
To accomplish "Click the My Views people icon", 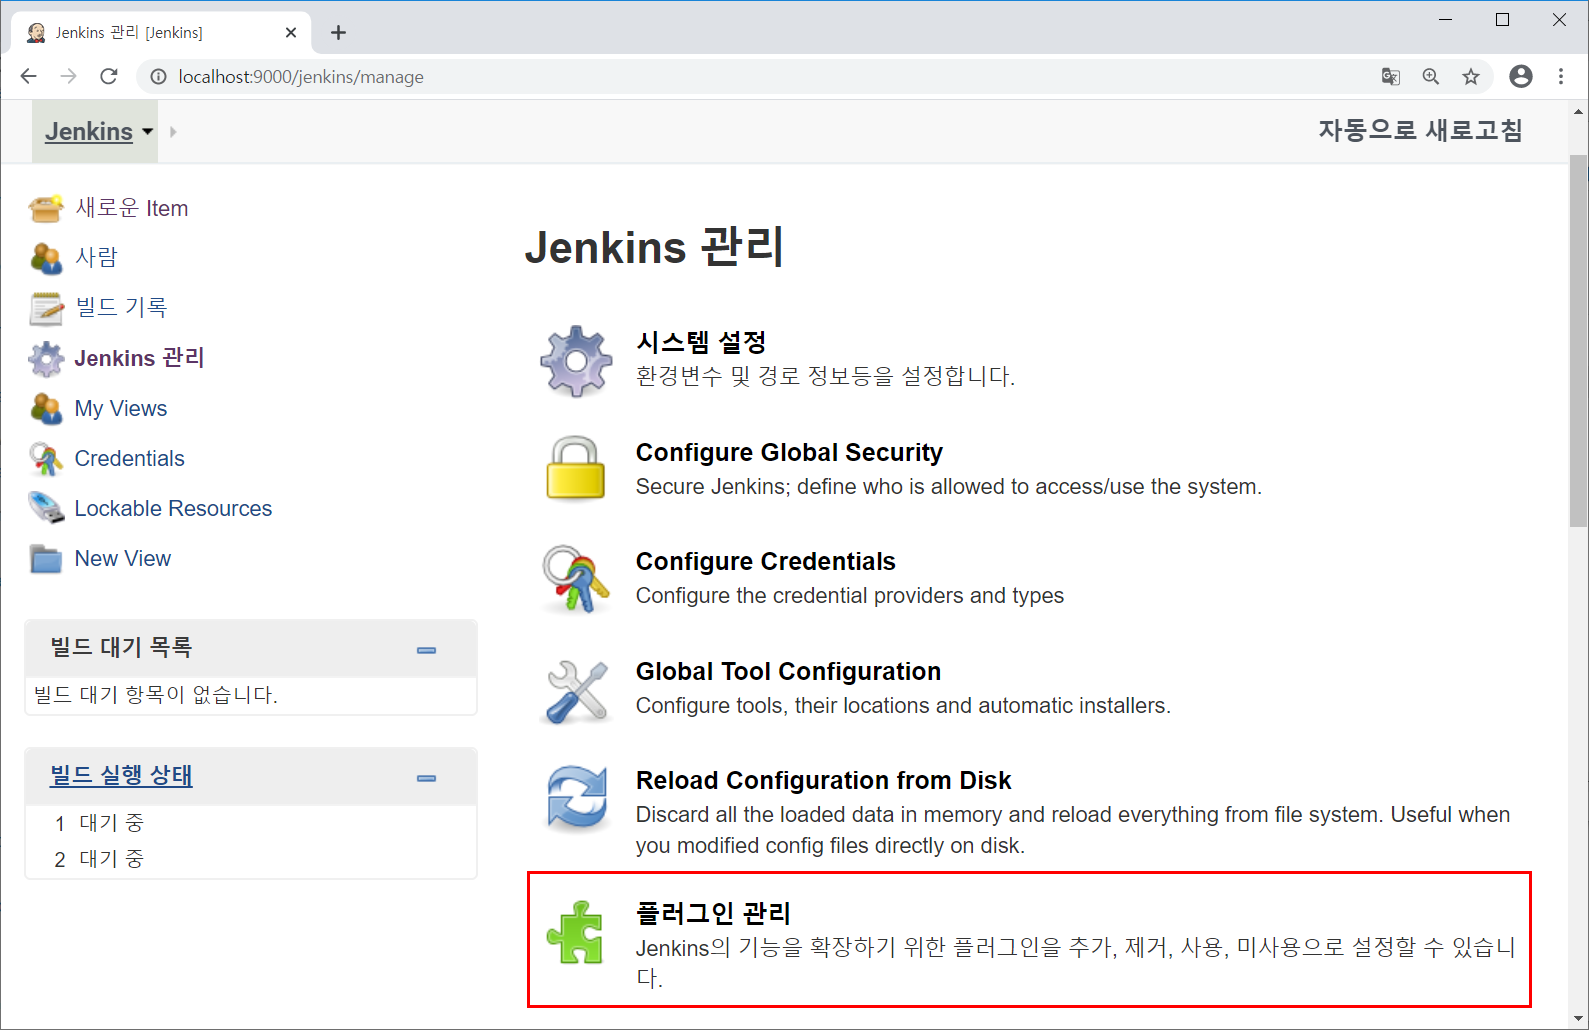I will 46,408.
